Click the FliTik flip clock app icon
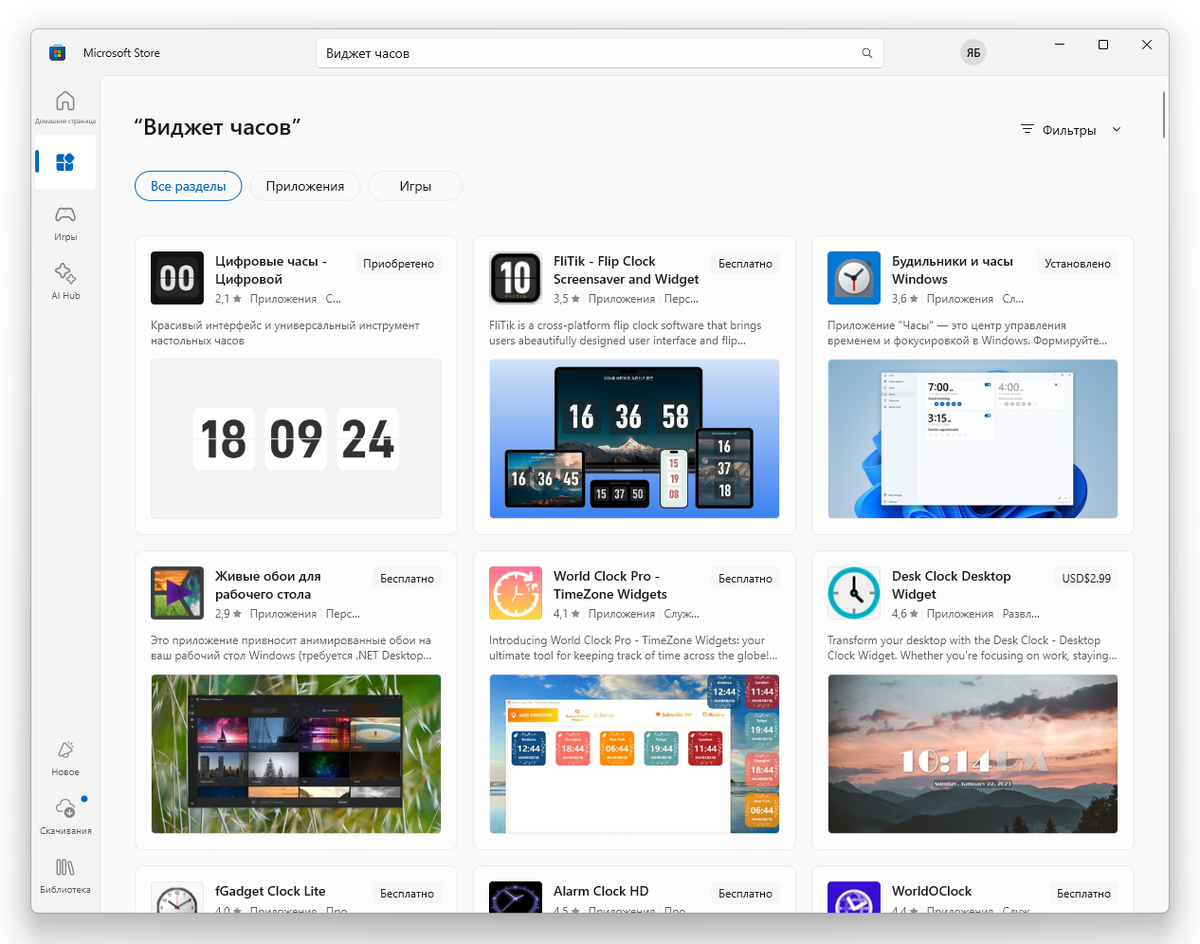 (x=515, y=278)
